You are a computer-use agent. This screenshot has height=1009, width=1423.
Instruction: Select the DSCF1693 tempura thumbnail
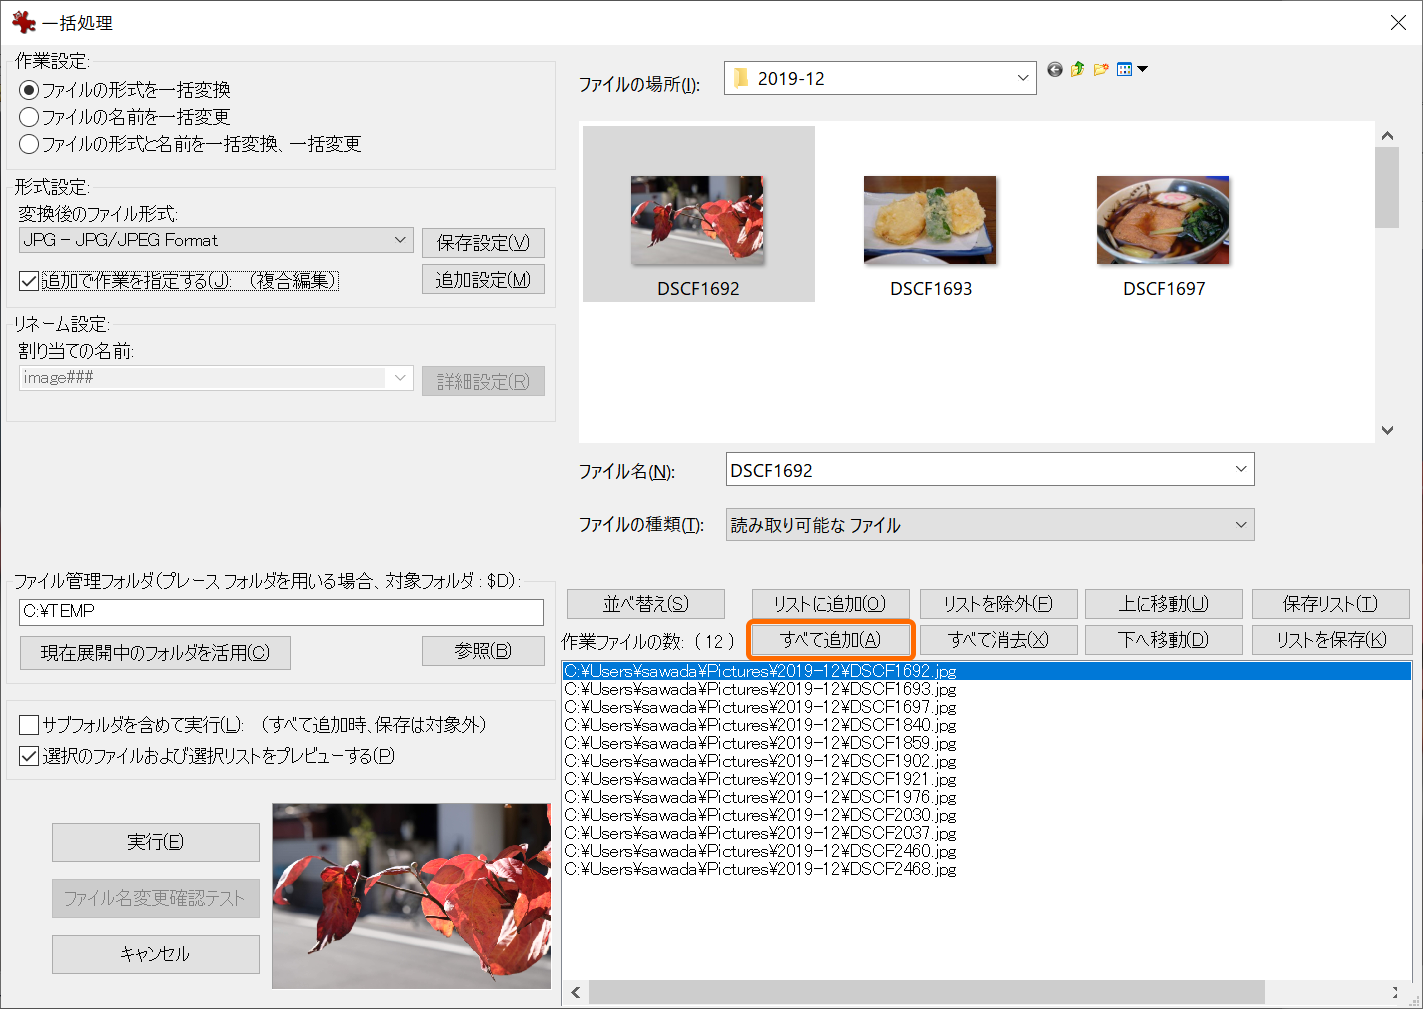(x=930, y=220)
